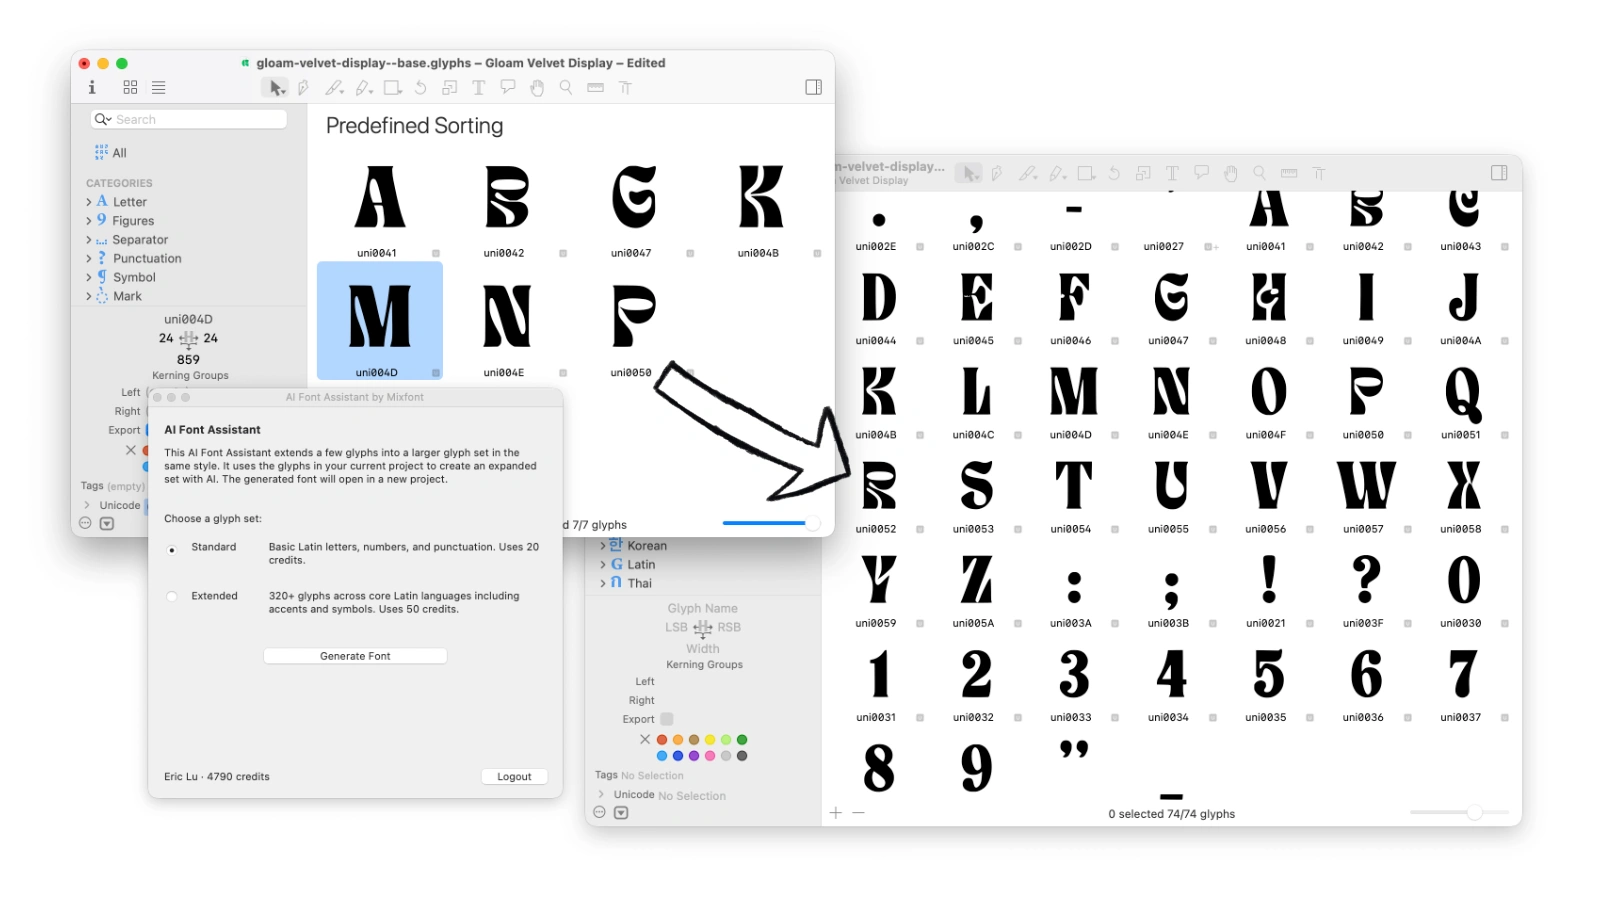
Task: Expand the Mark category
Action: coord(89,297)
